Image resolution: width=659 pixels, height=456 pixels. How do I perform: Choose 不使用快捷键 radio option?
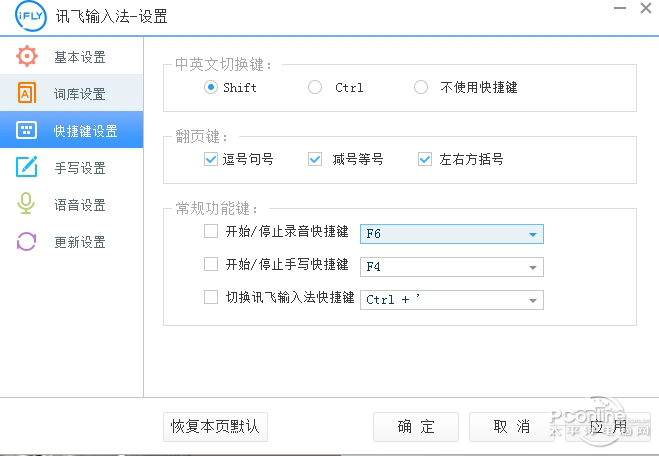point(421,87)
